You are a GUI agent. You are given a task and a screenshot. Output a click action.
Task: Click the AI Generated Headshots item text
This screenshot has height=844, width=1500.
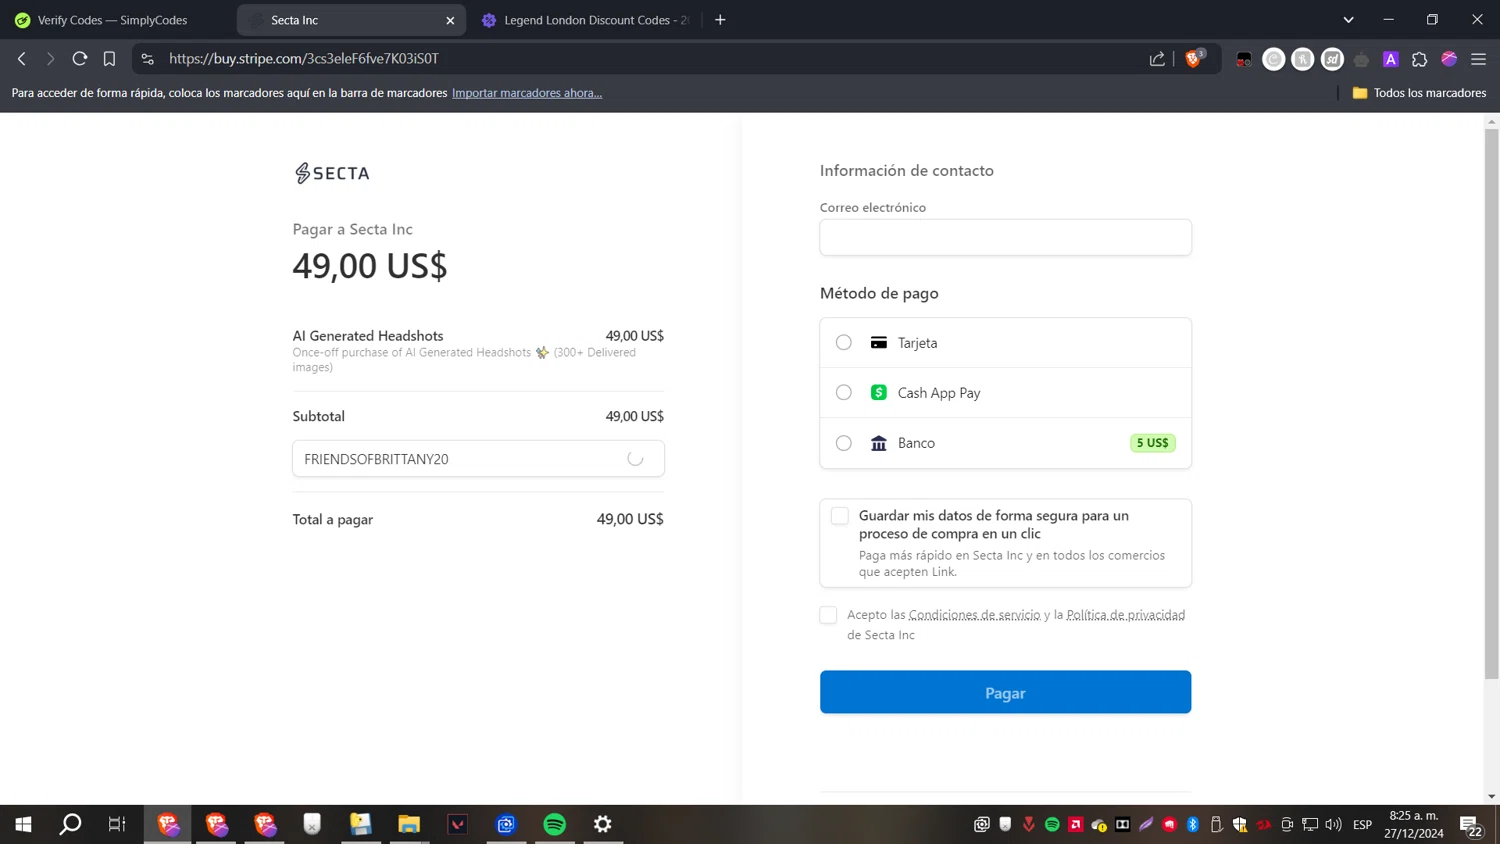(x=368, y=336)
